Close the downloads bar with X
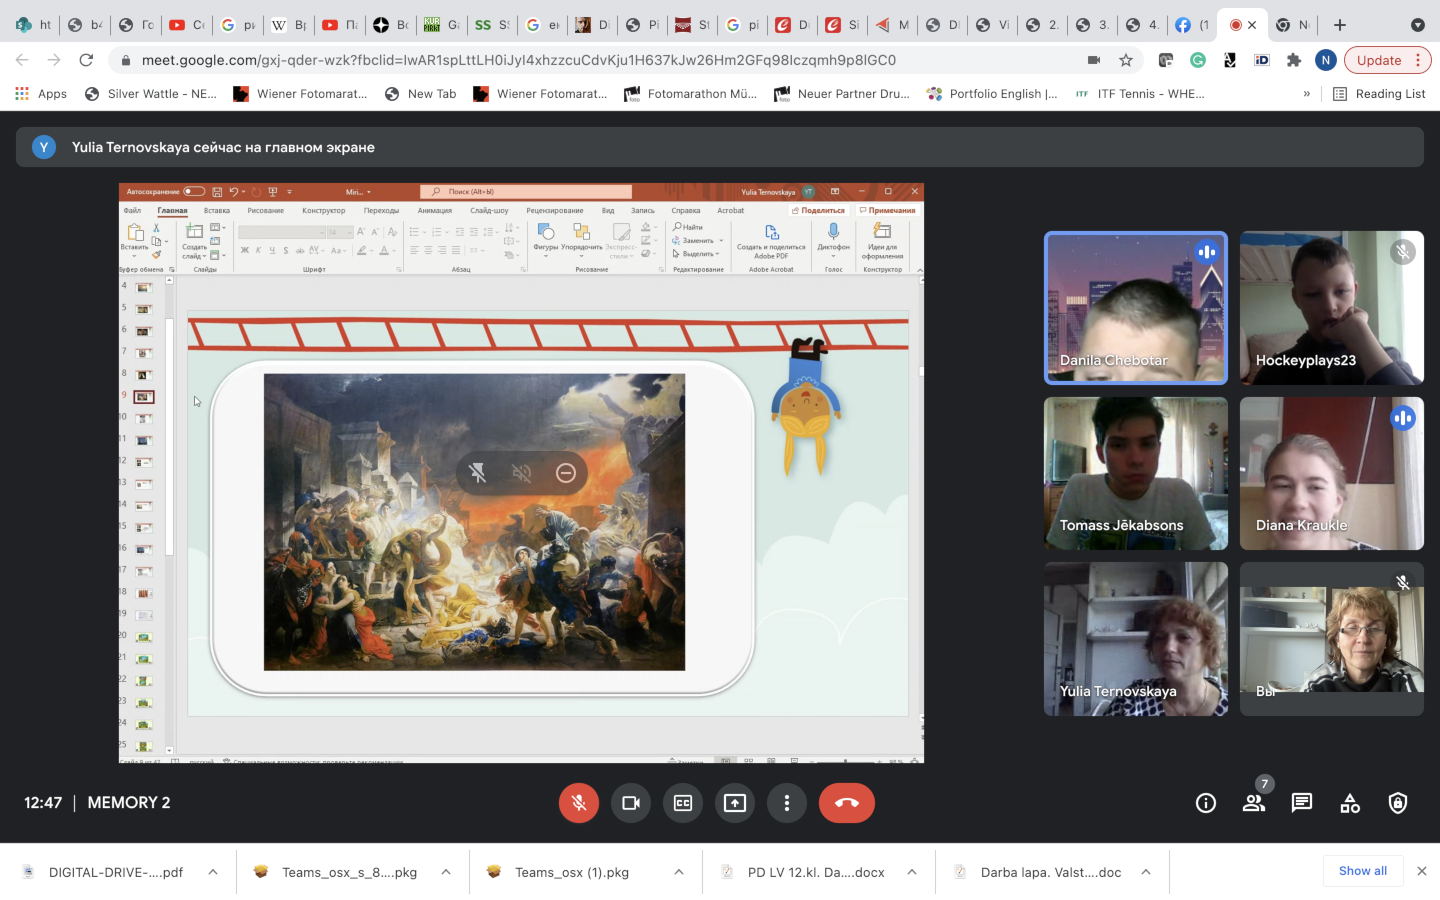Screen dimensions: 1440x900 click(1422, 871)
